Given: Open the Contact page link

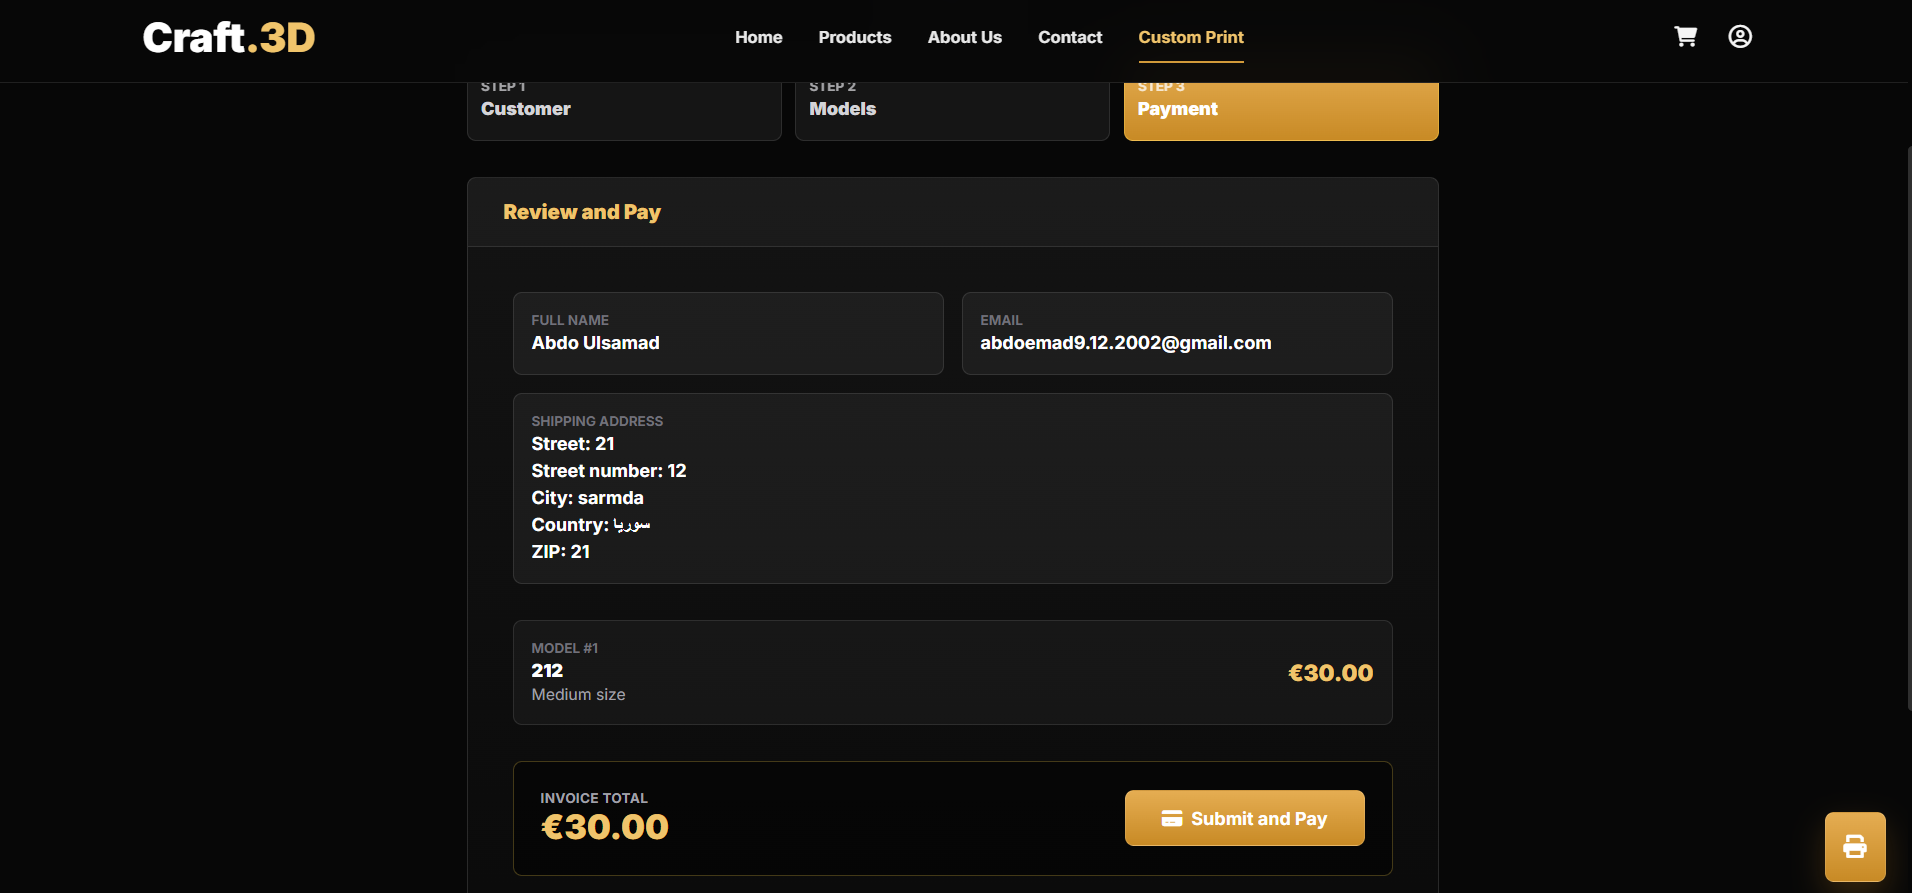Looking at the screenshot, I should click(x=1070, y=37).
